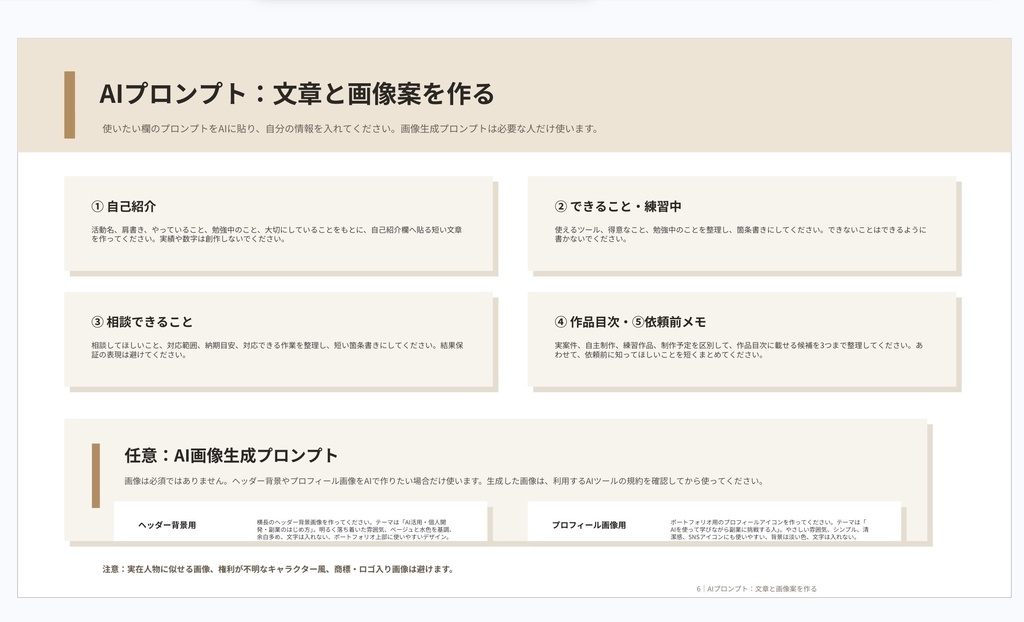Image resolution: width=1024 pixels, height=622 pixels.
Task: Click the '① 自己紹介' card heading
Action: [123, 206]
